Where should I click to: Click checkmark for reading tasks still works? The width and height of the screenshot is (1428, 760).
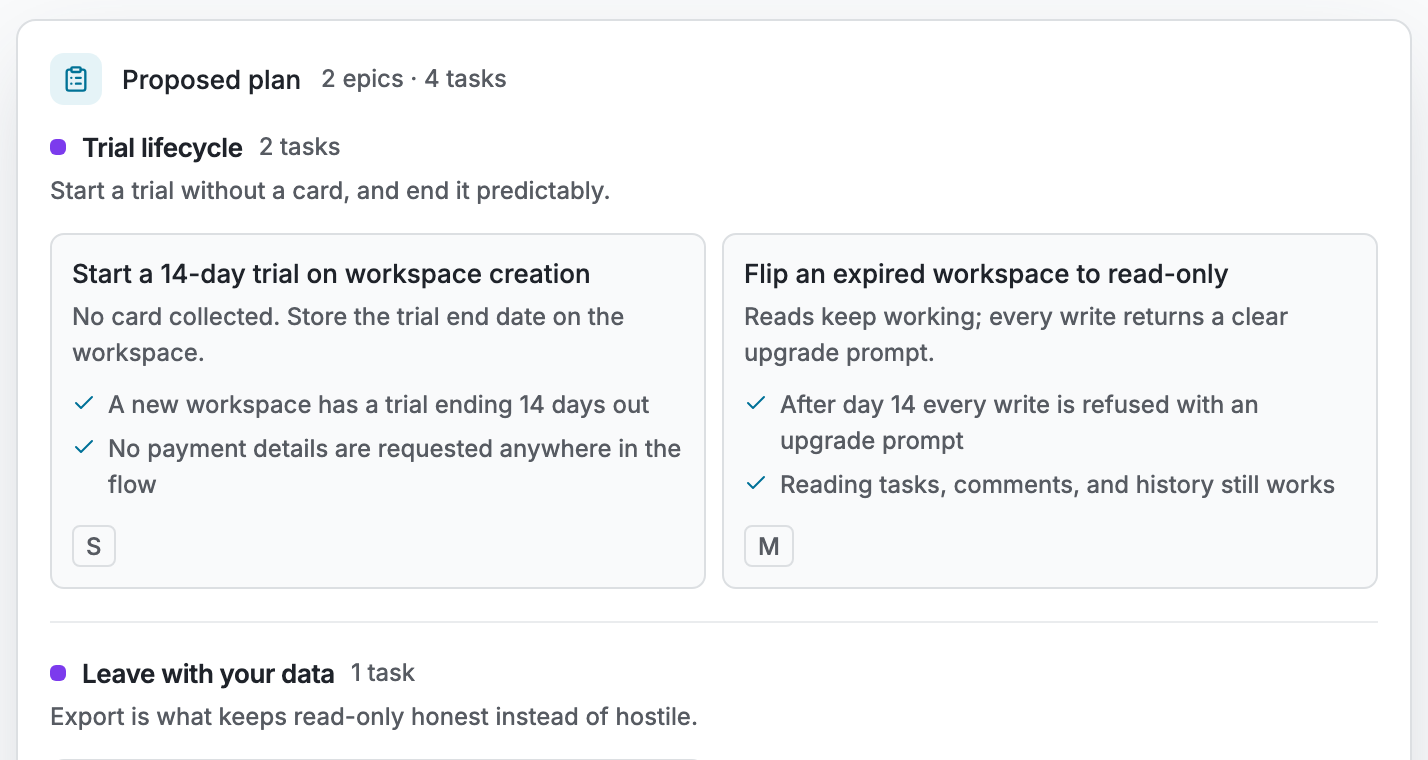point(756,484)
